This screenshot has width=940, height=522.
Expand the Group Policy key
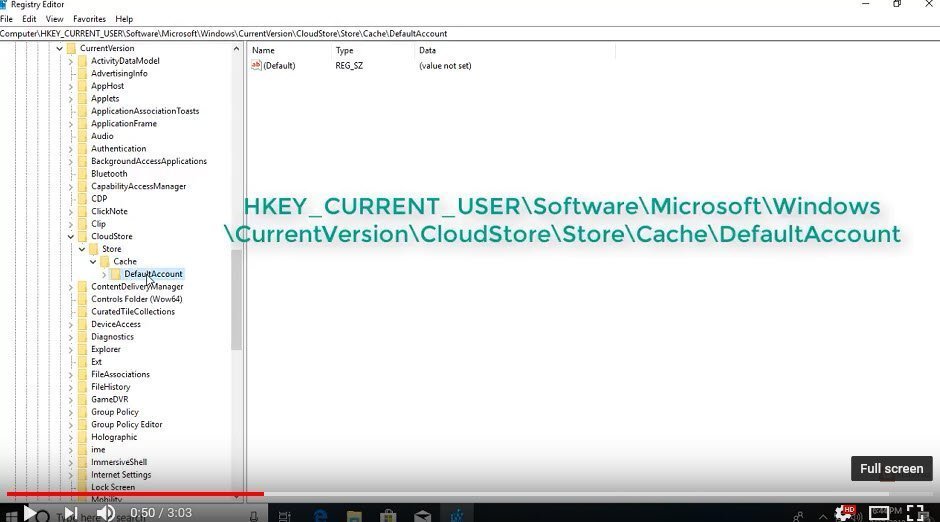[x=71, y=412]
